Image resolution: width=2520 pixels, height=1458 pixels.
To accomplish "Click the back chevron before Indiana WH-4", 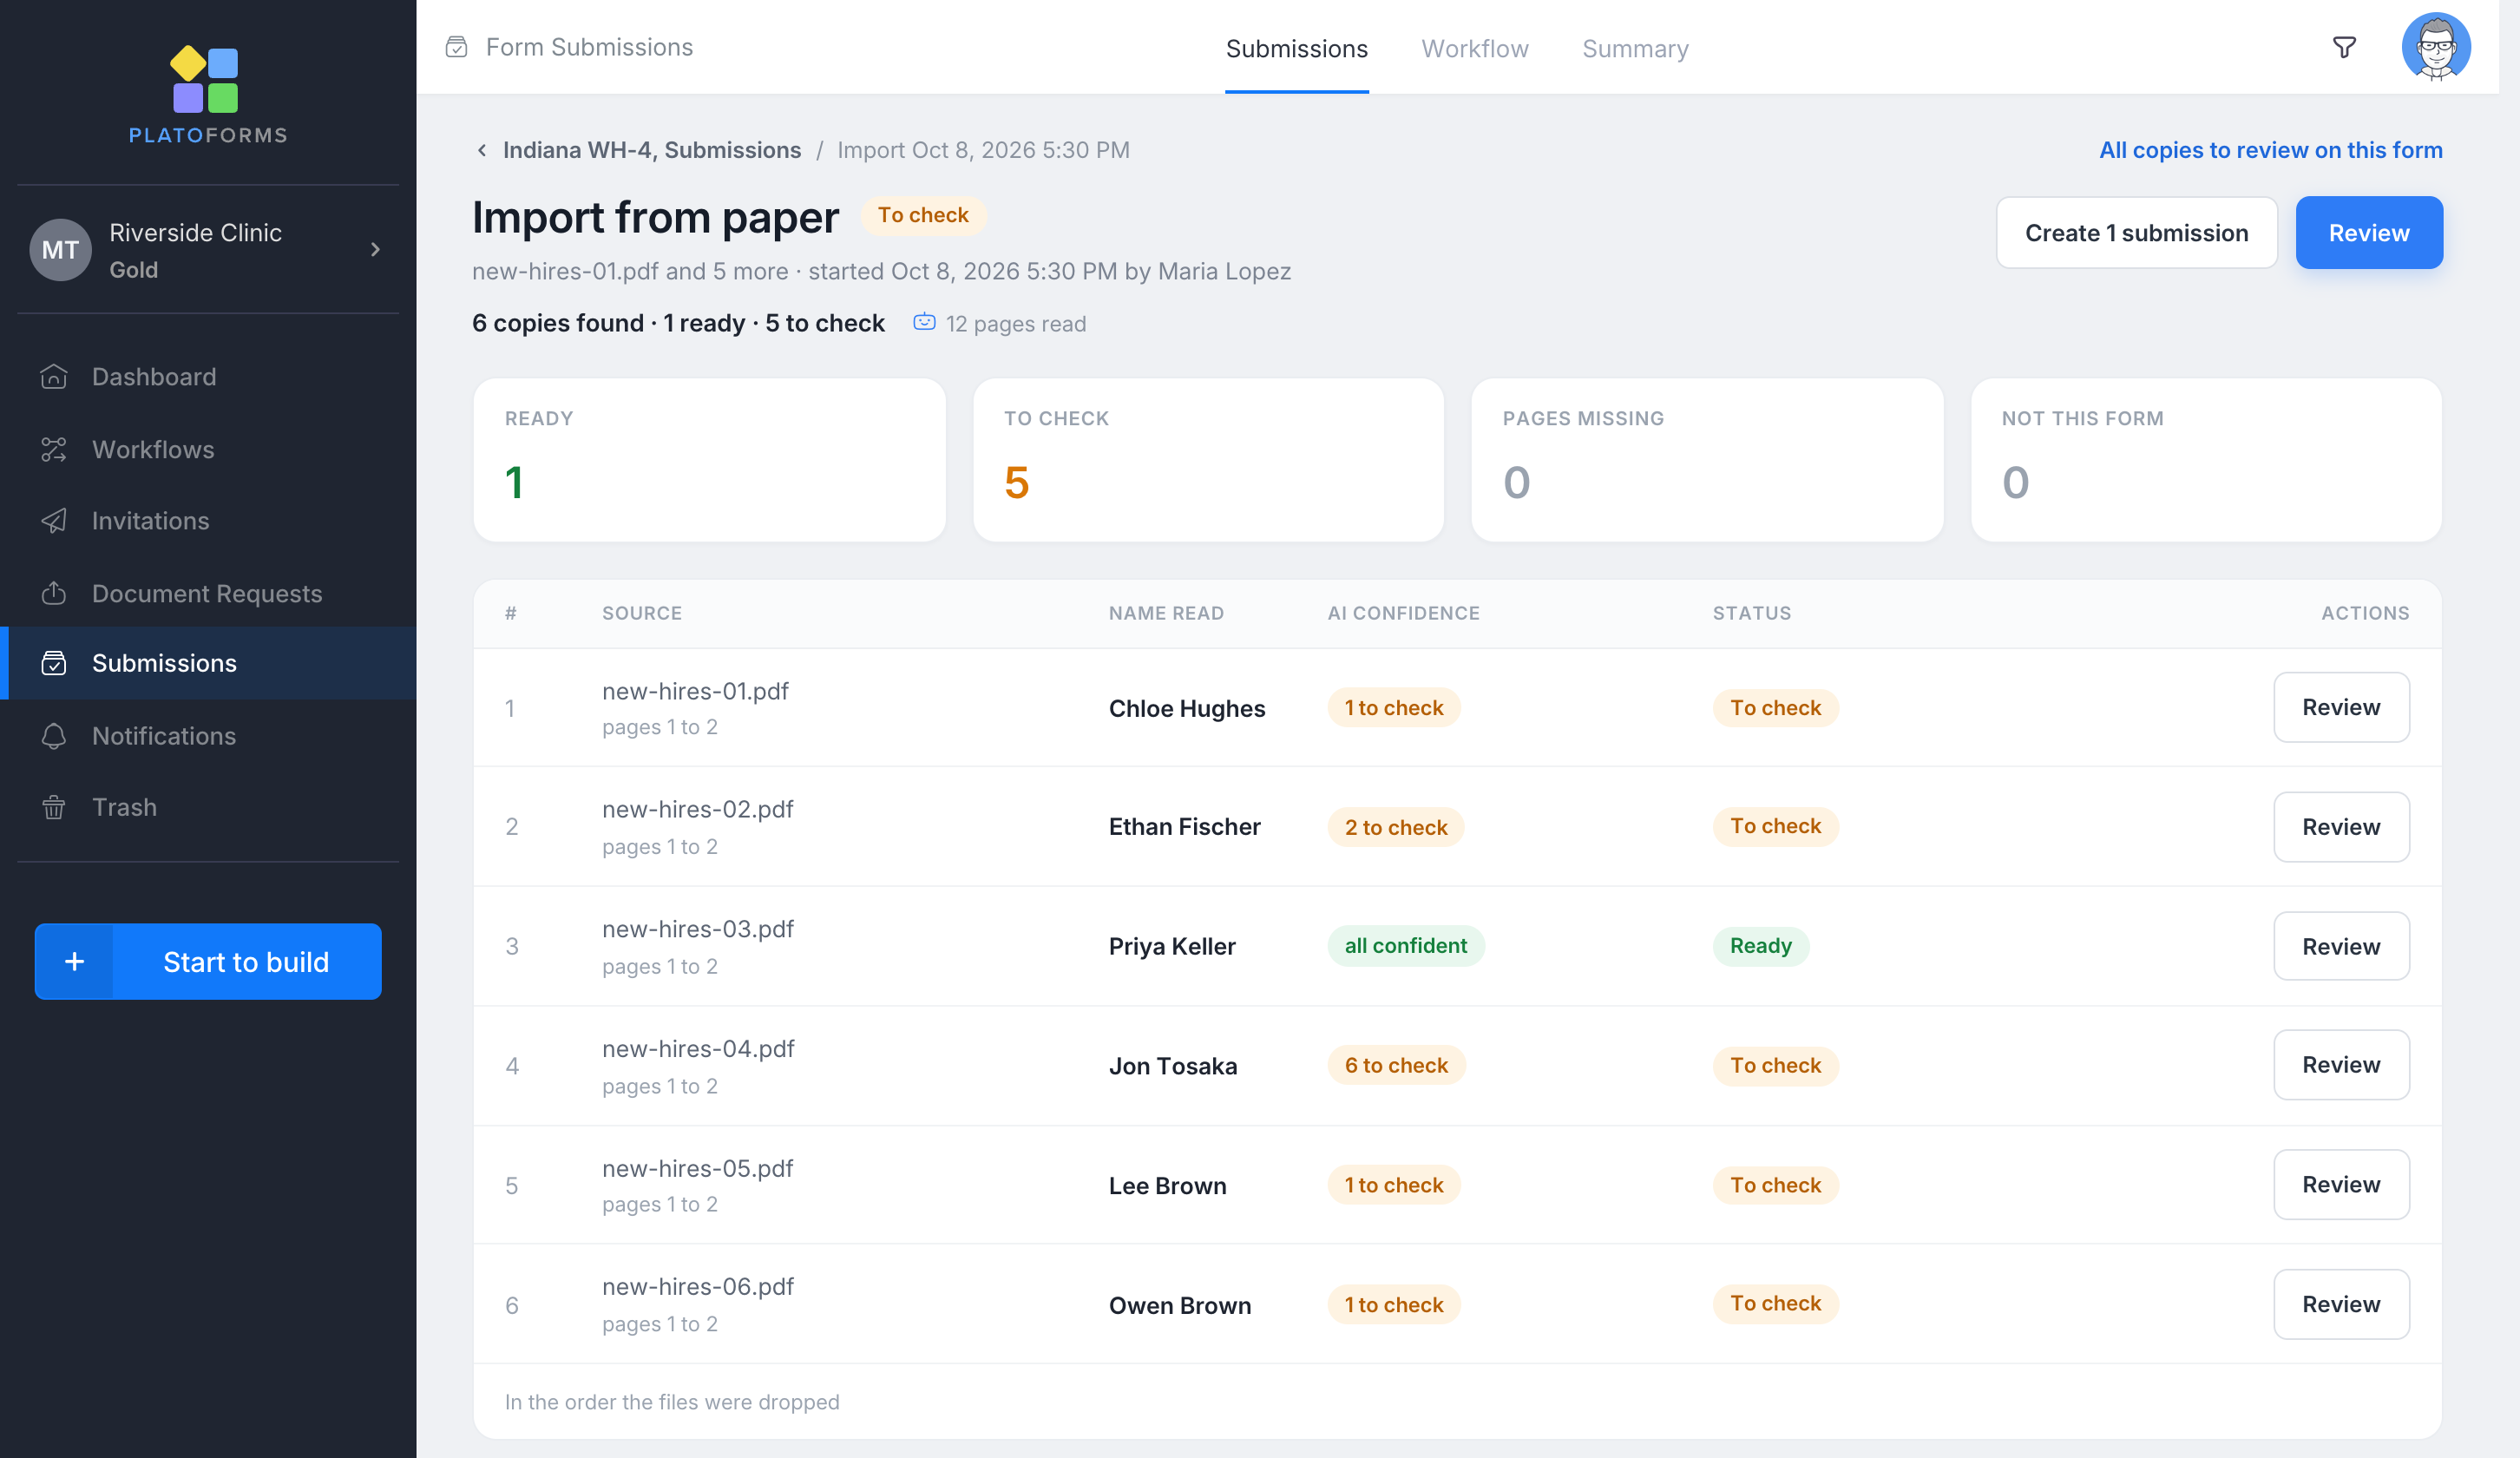I will pos(482,150).
